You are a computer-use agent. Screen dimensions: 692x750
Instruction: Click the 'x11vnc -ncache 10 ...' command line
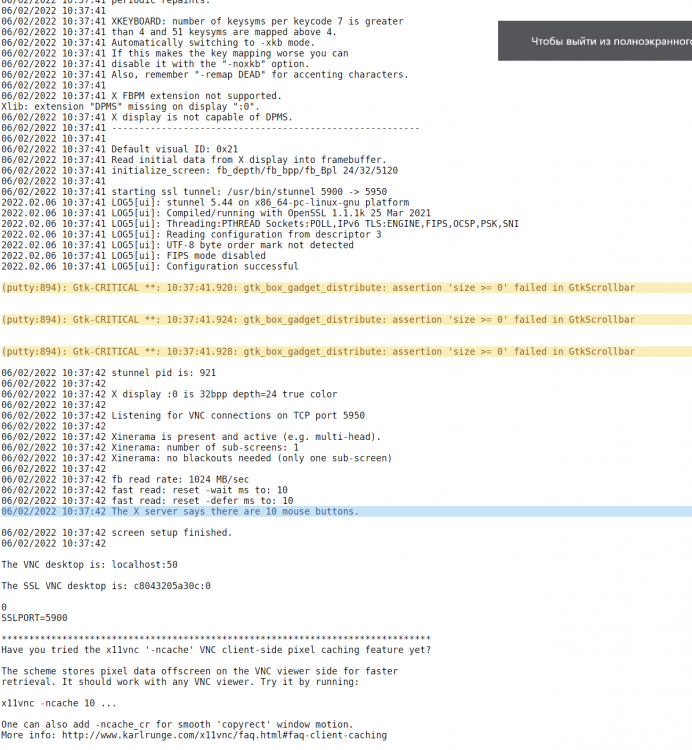[58, 703]
